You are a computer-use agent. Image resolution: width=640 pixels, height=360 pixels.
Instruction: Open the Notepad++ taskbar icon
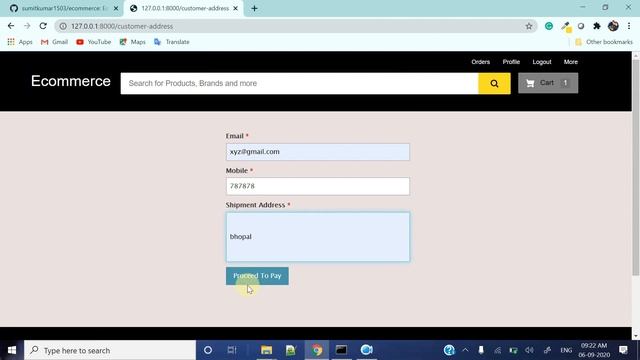coord(291,350)
